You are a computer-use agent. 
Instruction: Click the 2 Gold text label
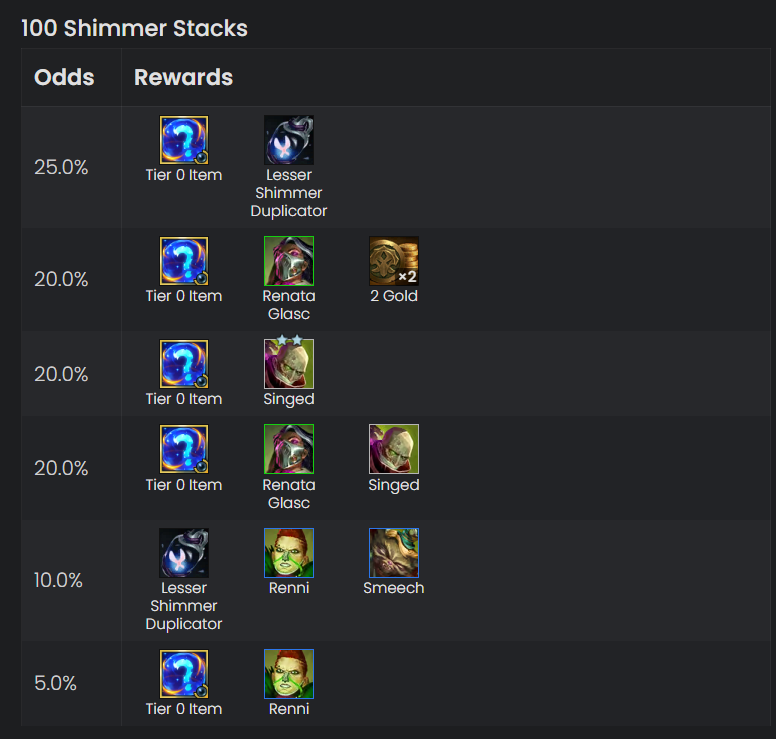pyautogui.click(x=393, y=296)
